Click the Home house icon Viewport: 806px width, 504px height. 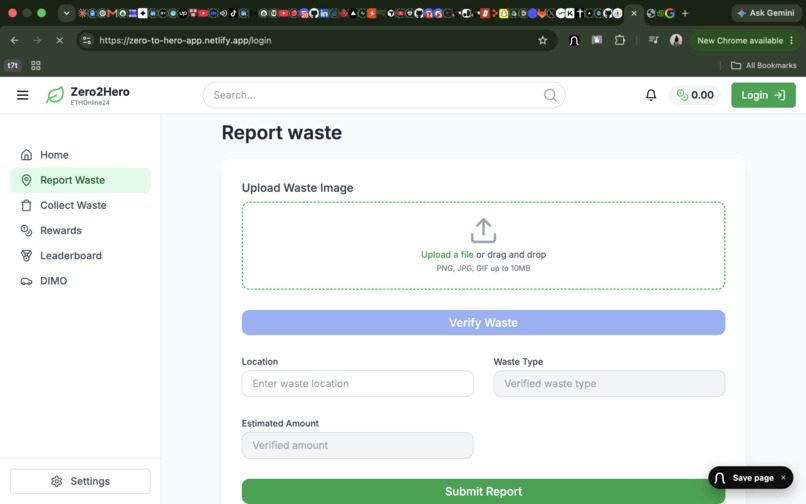[x=26, y=155]
